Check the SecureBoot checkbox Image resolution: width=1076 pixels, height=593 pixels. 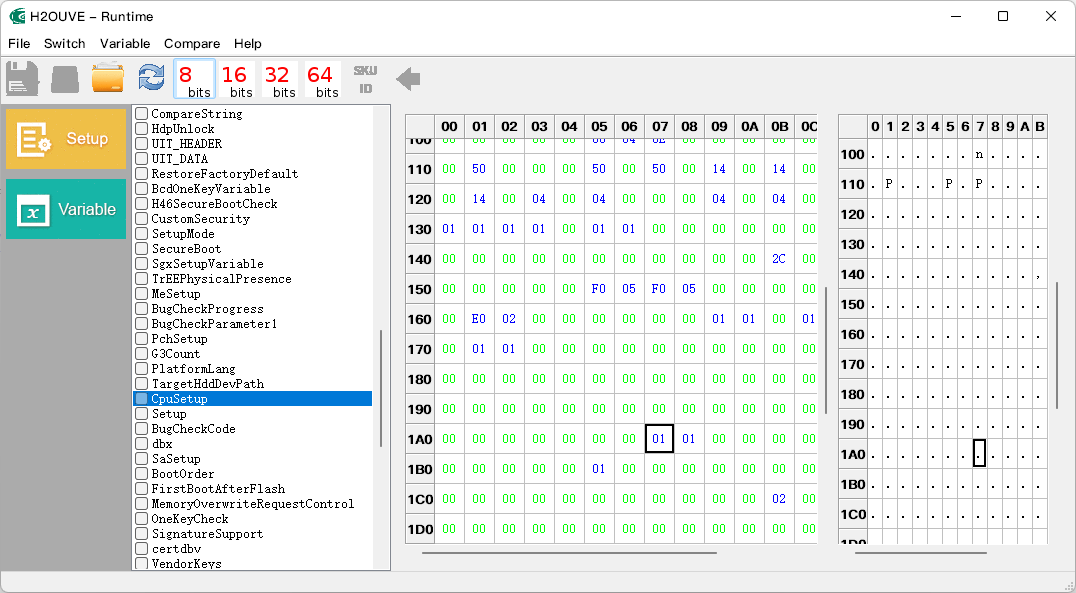(x=142, y=248)
